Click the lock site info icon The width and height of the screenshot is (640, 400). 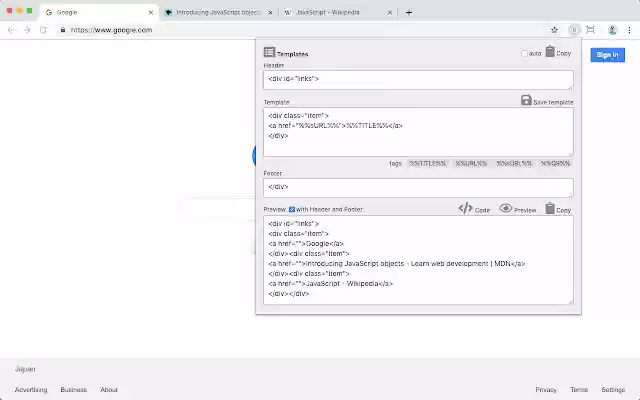click(62, 30)
